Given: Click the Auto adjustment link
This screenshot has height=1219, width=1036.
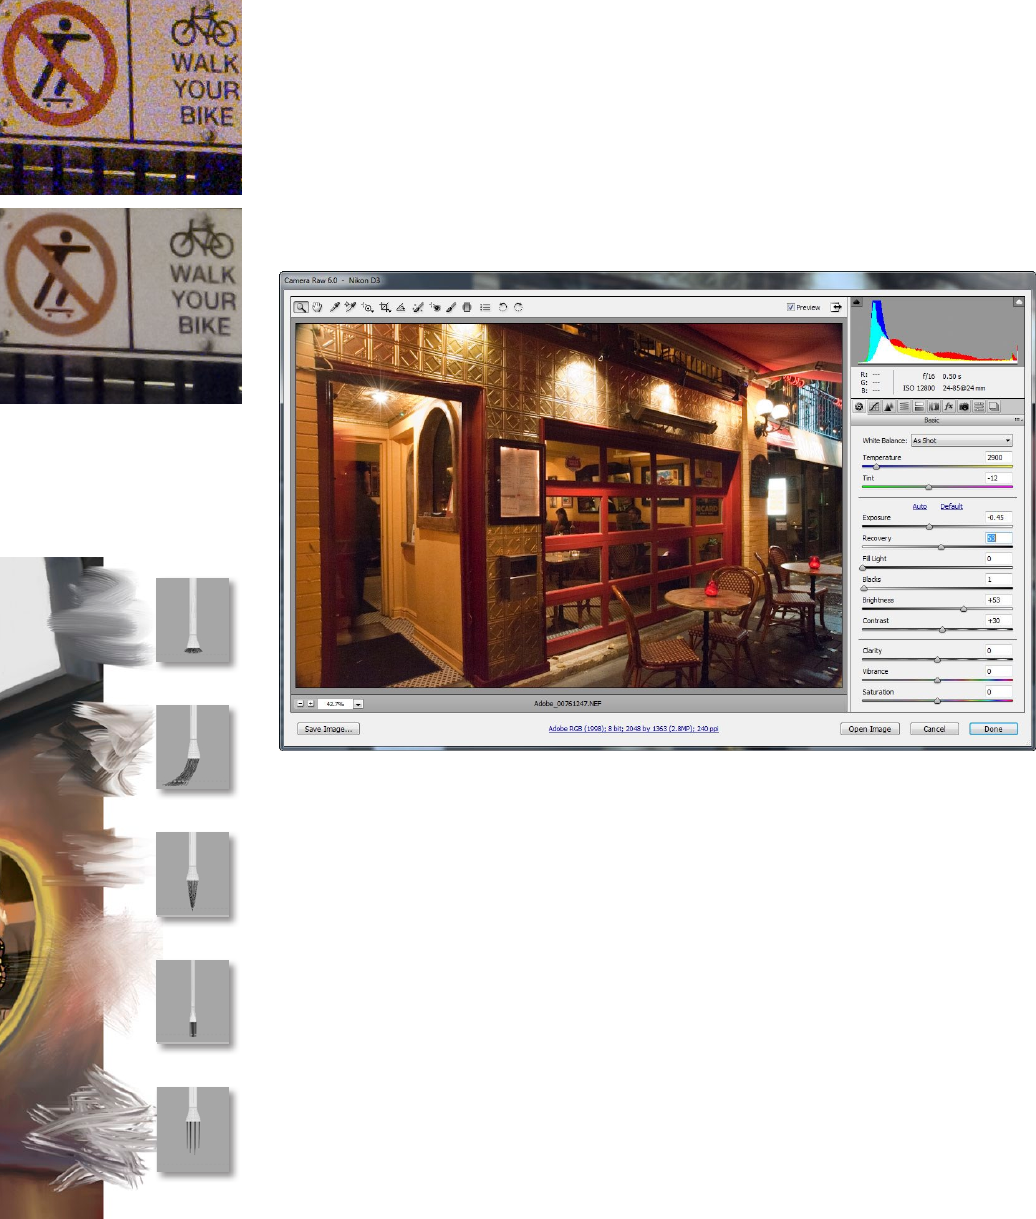Looking at the screenshot, I should click(919, 507).
